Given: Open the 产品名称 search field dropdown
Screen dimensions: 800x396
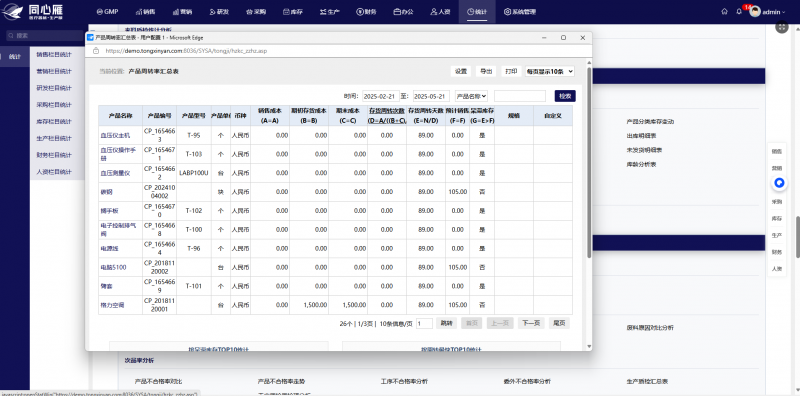Looking at the screenshot, I should click(x=471, y=96).
